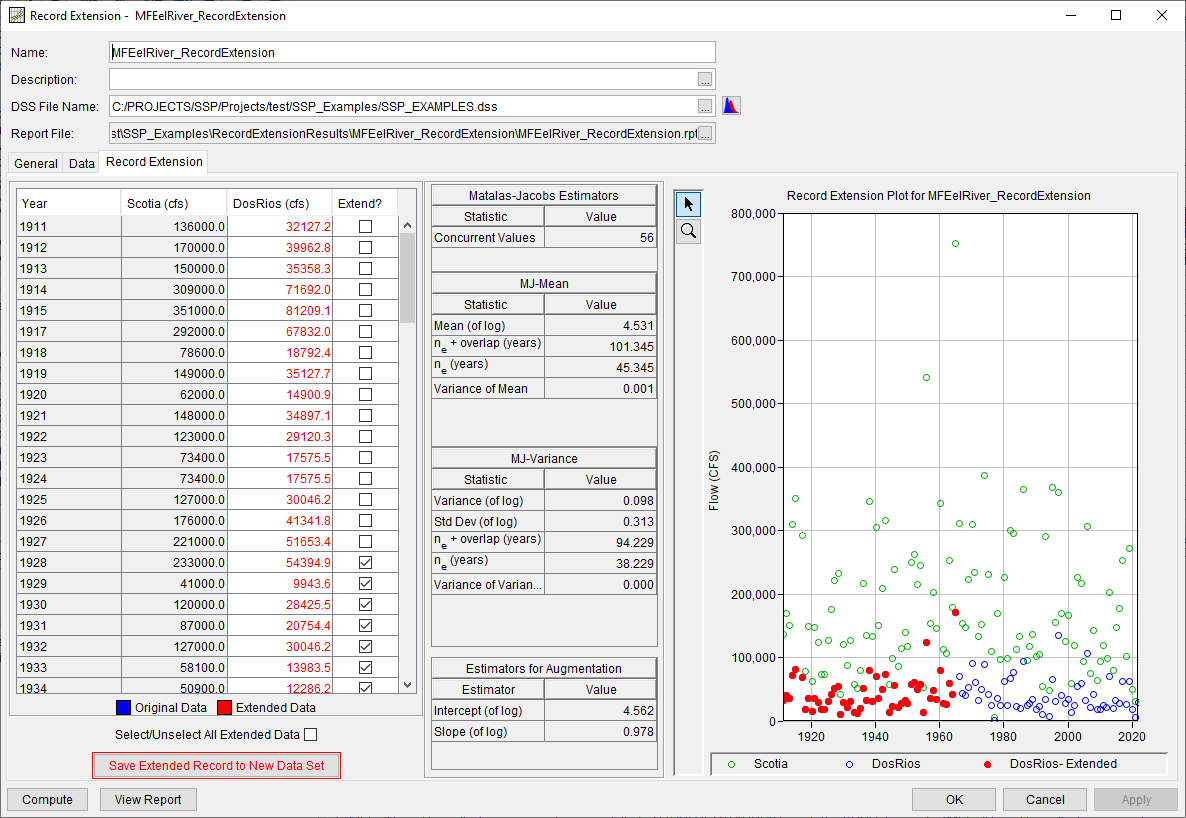Select the arrow pointer tool
The width and height of the screenshot is (1186, 818).
click(x=688, y=204)
